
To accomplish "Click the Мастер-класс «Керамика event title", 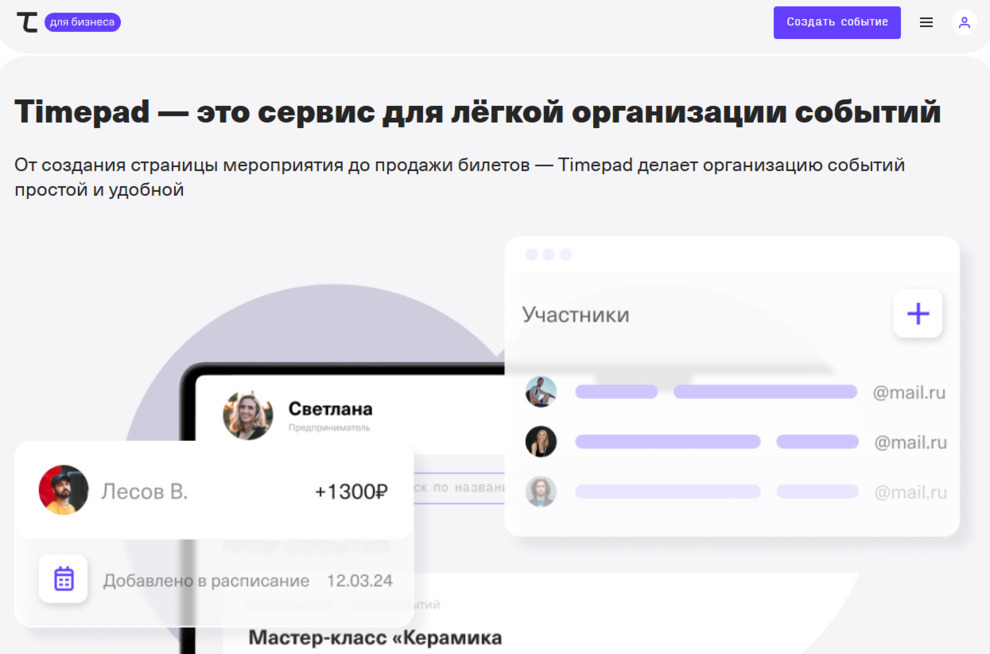I will point(377,637).
